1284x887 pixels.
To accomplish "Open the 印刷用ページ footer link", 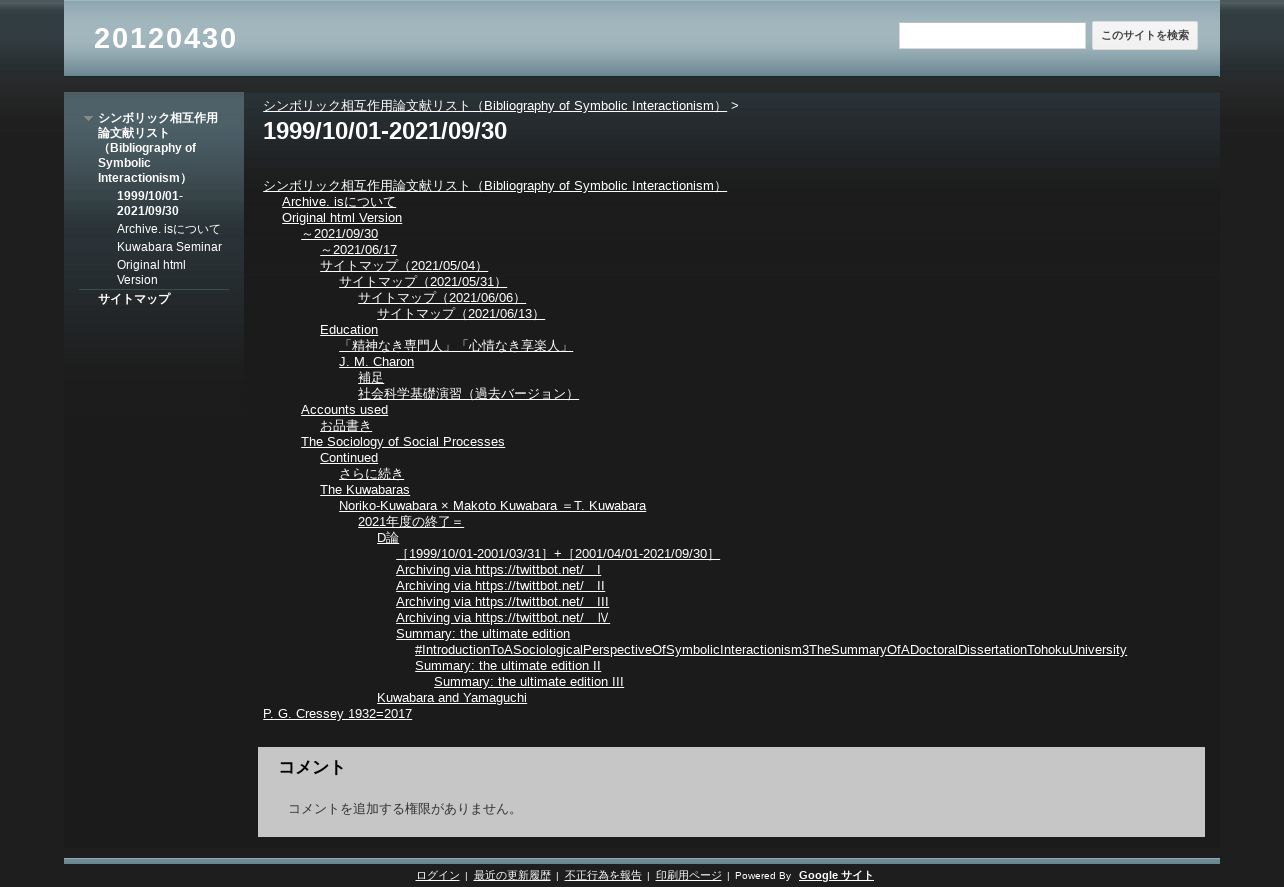I will (x=689, y=876).
